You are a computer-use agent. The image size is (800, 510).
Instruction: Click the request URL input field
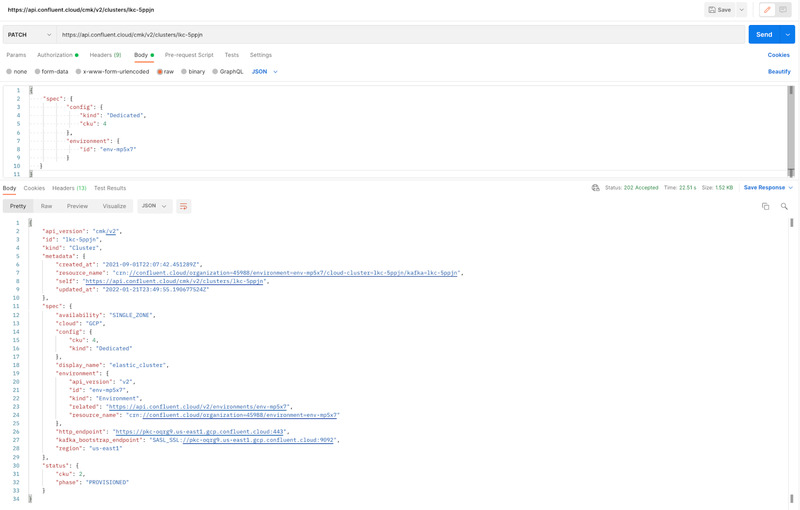coord(401,35)
